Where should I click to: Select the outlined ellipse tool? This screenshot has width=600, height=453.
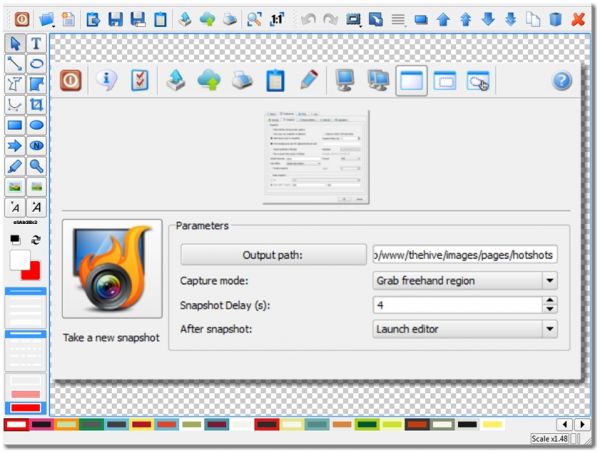click(36, 64)
